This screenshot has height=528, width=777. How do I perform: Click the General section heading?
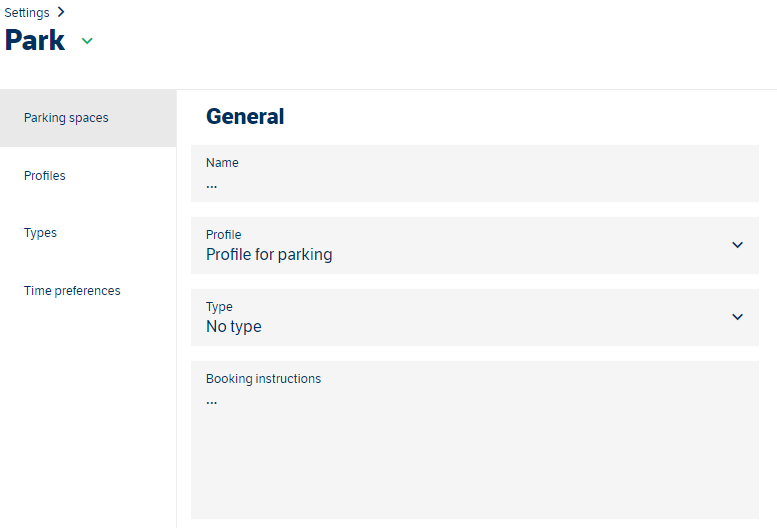pos(245,117)
